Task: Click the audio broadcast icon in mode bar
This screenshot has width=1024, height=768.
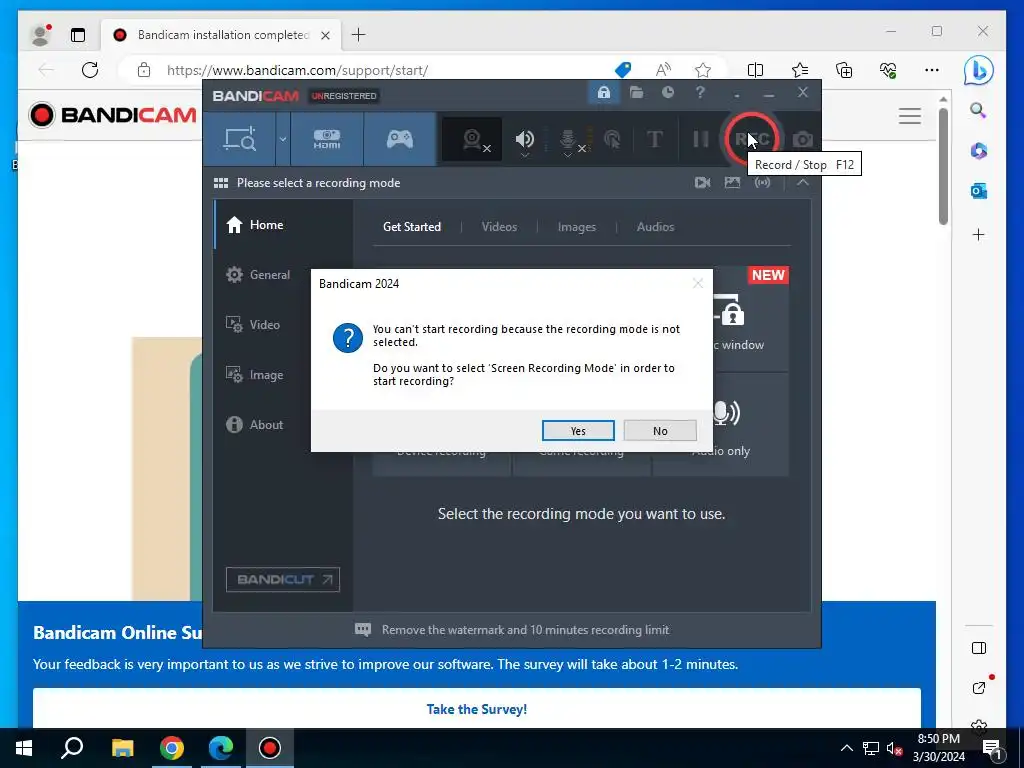Action: (762, 183)
